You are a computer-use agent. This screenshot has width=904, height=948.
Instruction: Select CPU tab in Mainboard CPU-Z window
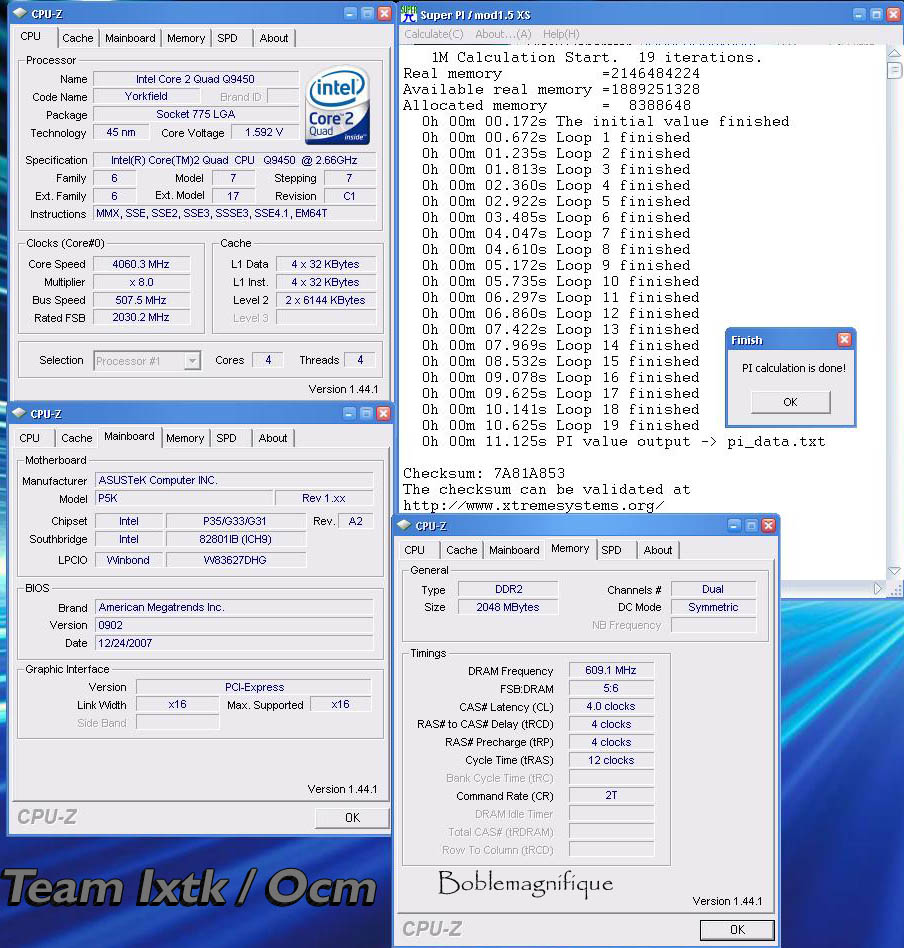[30, 438]
